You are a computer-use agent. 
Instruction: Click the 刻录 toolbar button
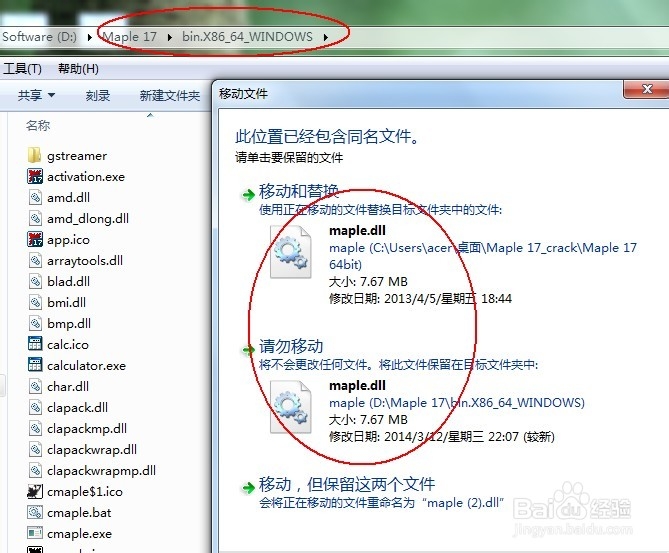pos(98,95)
